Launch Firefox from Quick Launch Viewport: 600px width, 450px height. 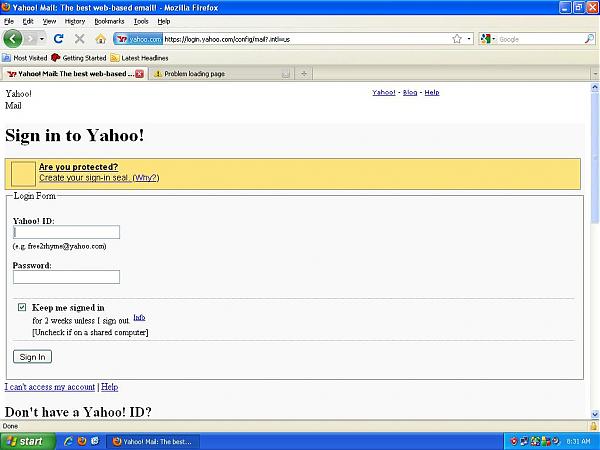tap(82, 441)
